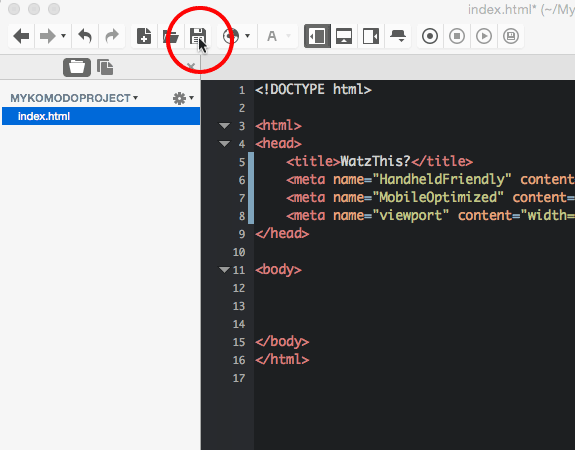Image resolution: width=575 pixels, height=450 pixels.
Task: Open the forward history dropdown arrow
Action: pos(63,36)
